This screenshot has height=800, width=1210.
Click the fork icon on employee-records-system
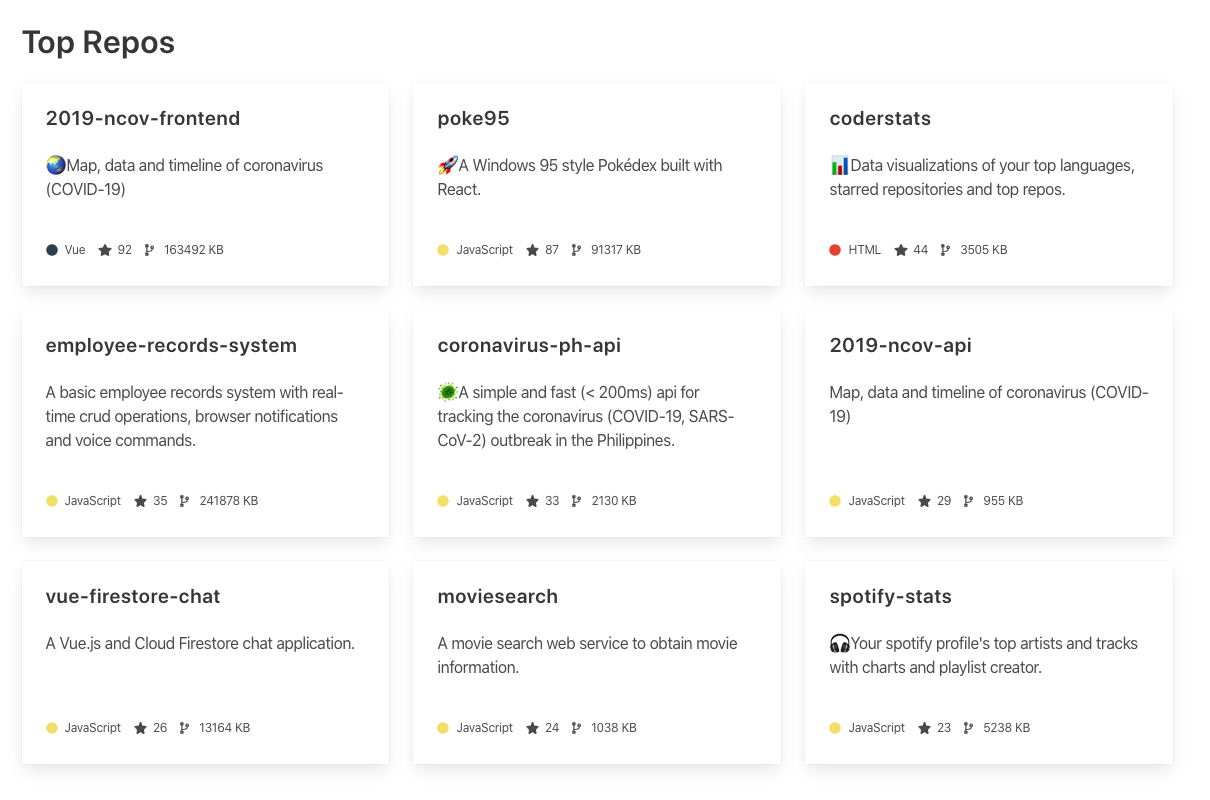(185, 500)
